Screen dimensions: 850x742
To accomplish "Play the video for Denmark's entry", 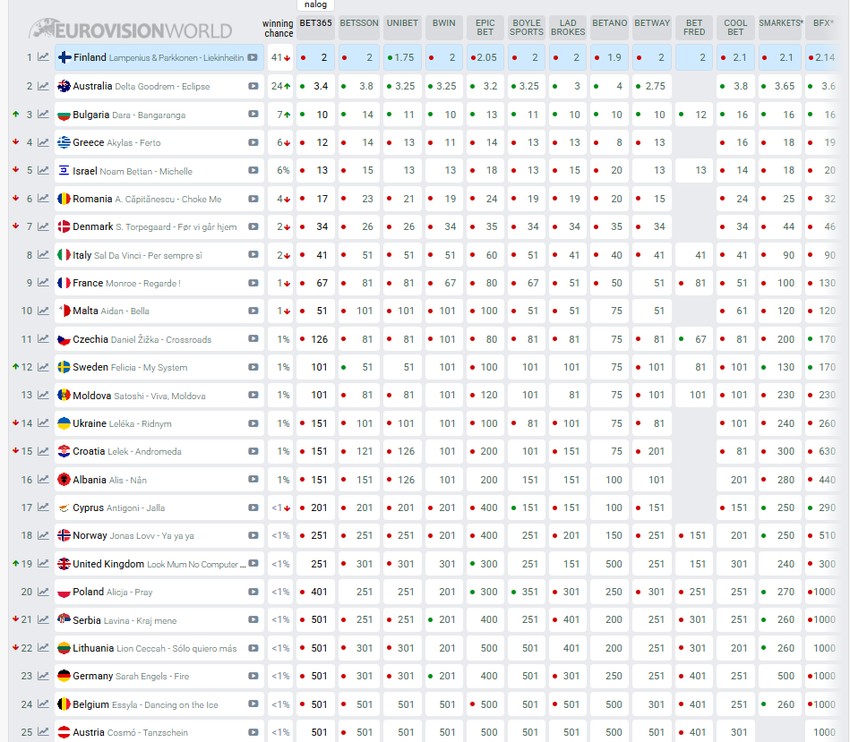I will pos(253,227).
